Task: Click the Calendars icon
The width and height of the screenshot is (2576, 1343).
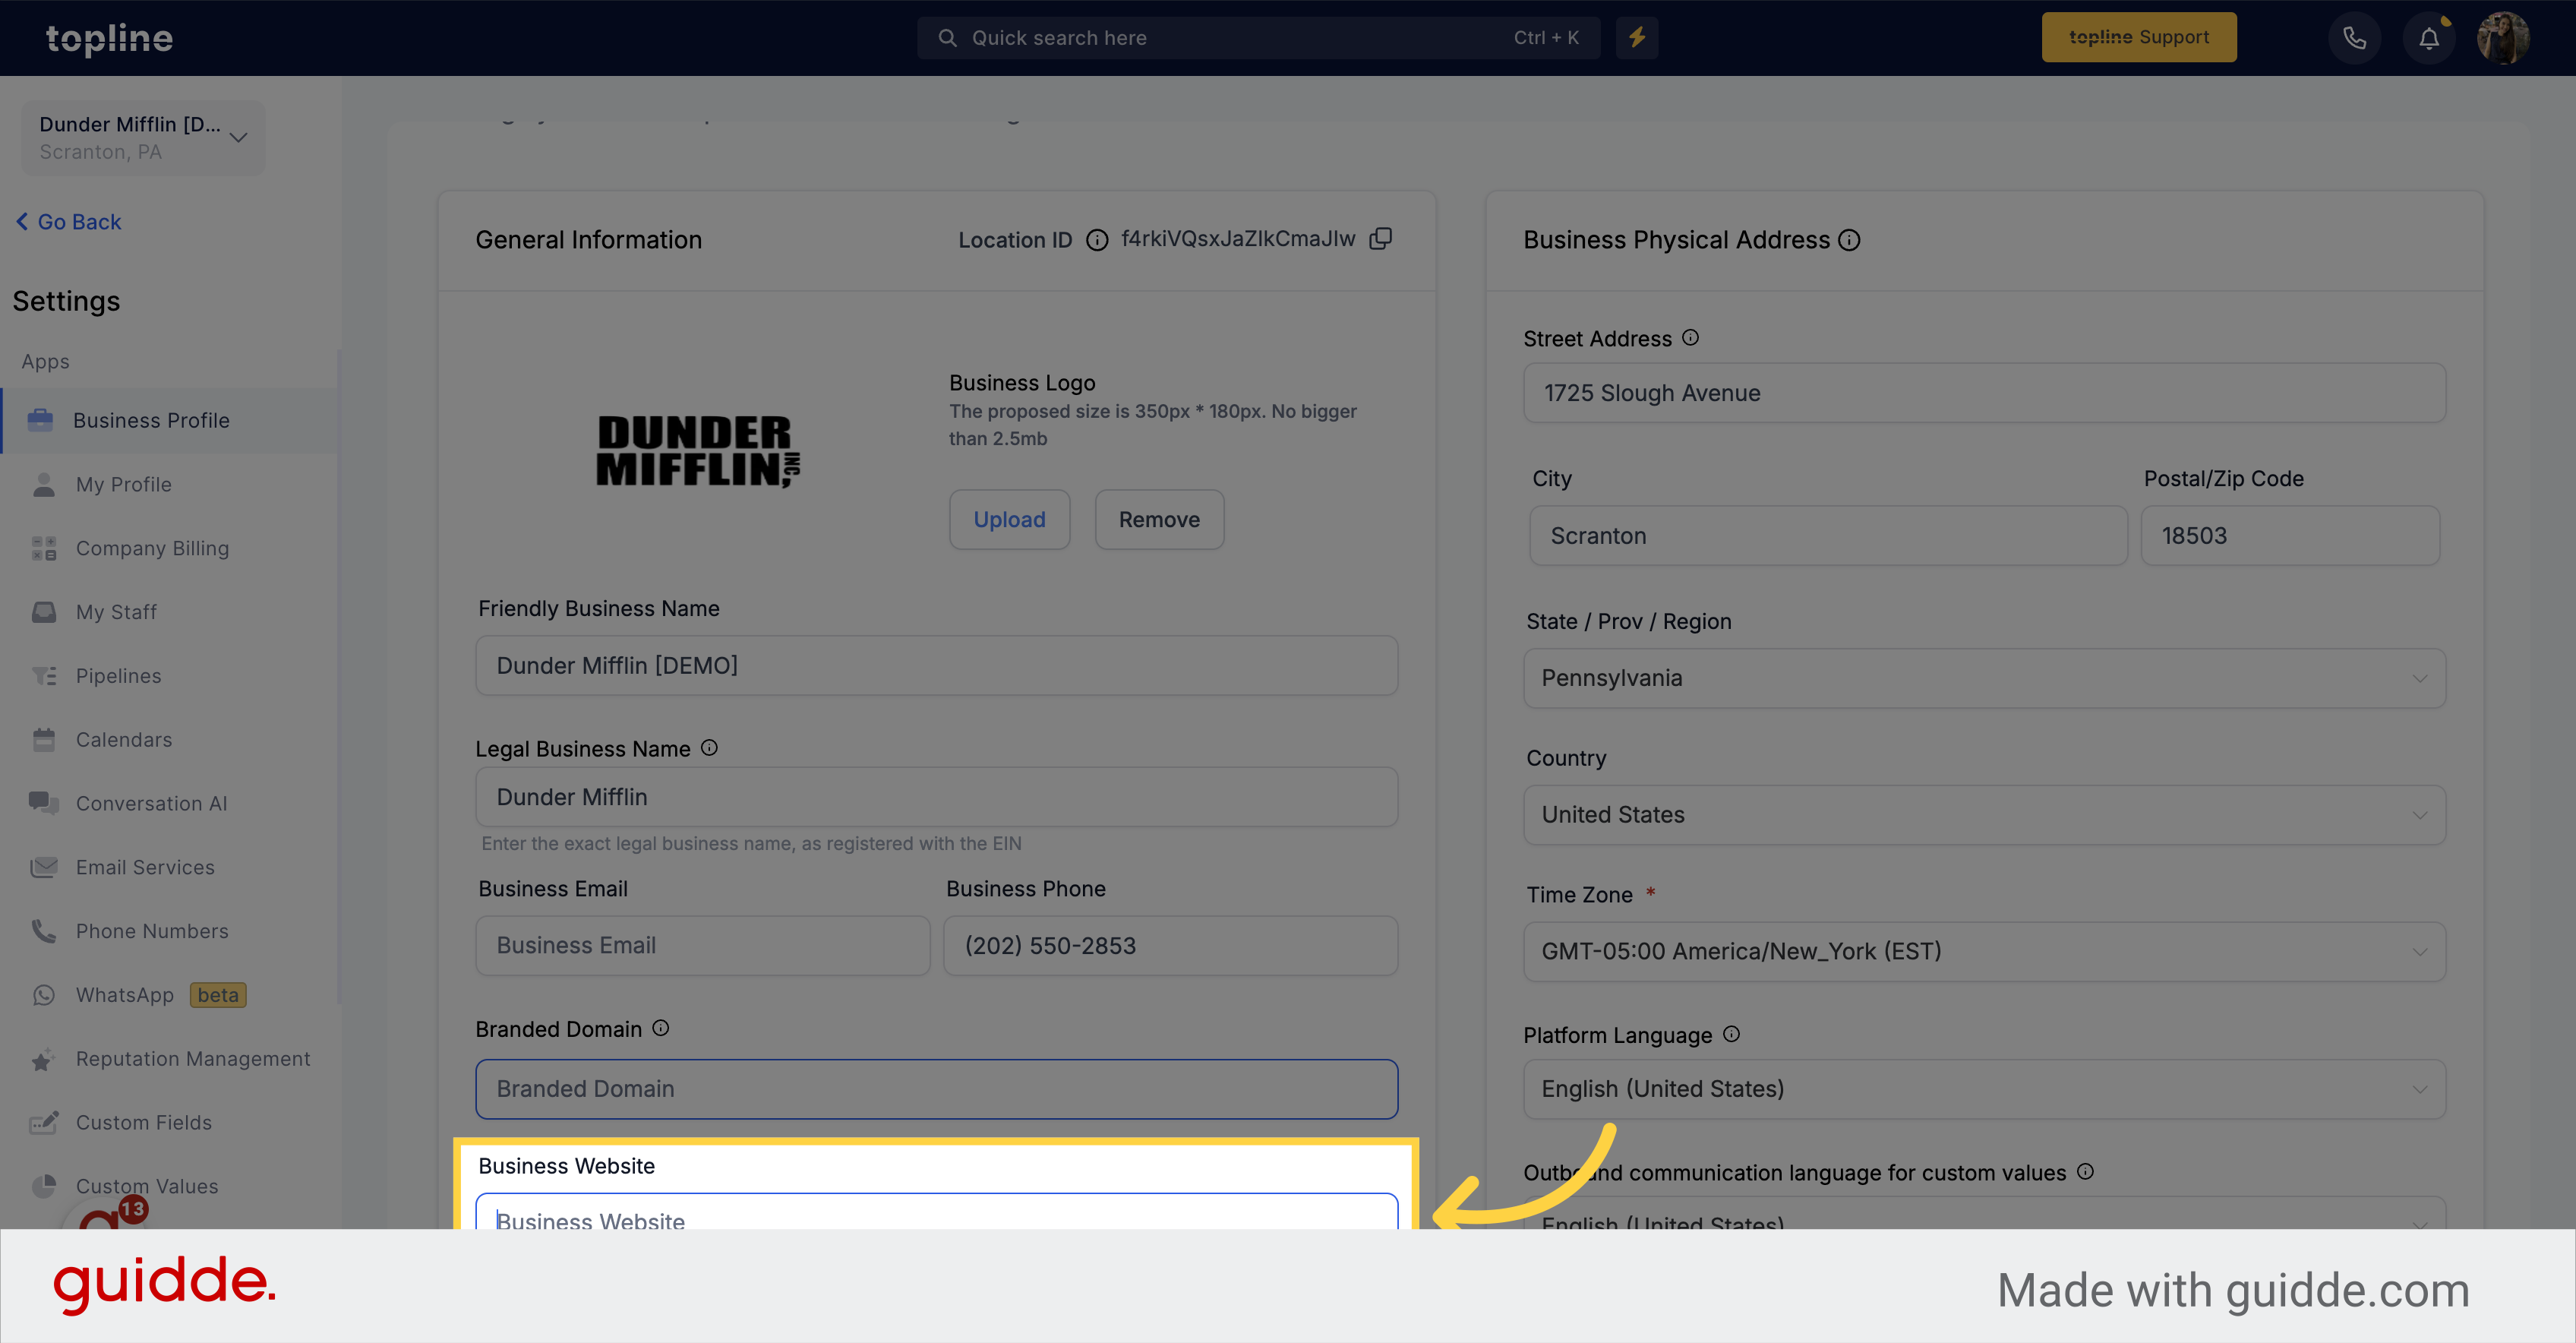Action: [44, 740]
